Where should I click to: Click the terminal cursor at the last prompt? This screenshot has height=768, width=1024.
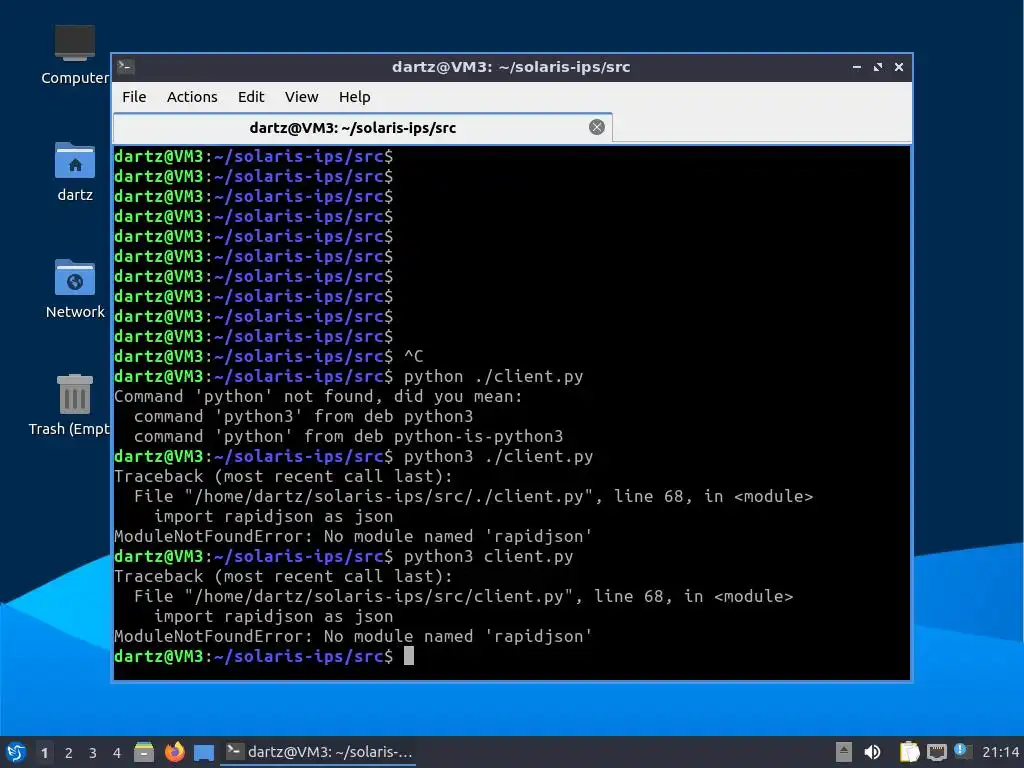[x=409, y=656]
